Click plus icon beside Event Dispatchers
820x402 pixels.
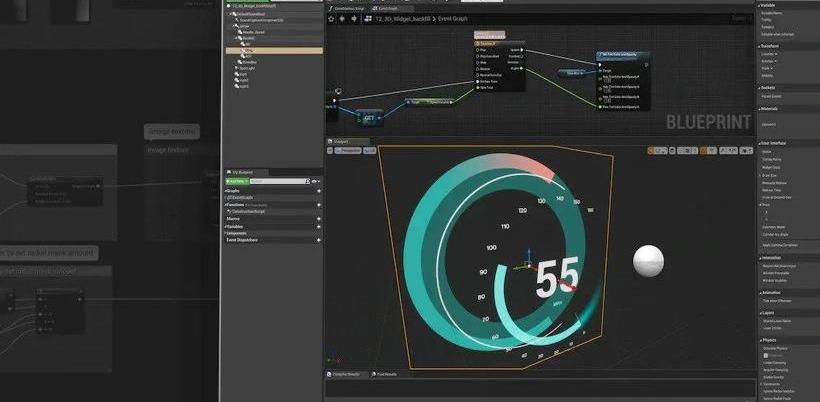tap(319, 240)
